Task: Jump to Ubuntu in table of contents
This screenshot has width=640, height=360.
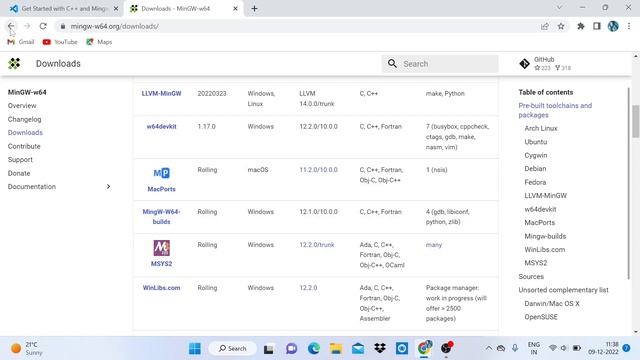Action: click(x=536, y=142)
